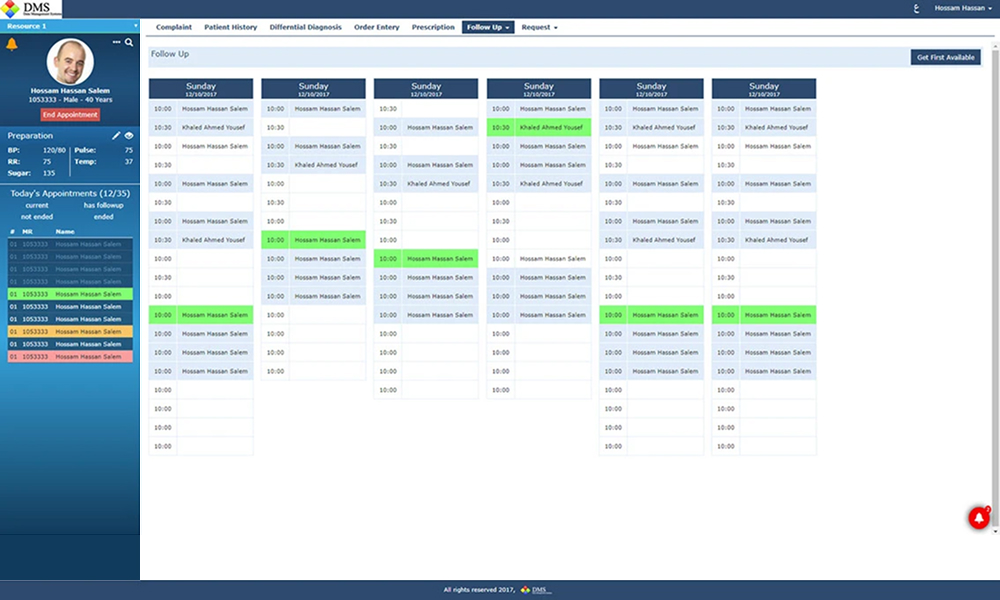Image resolution: width=1000 pixels, height=600 pixels.
Task: Edit preparation vitals with pencil icon
Action: click(116, 135)
